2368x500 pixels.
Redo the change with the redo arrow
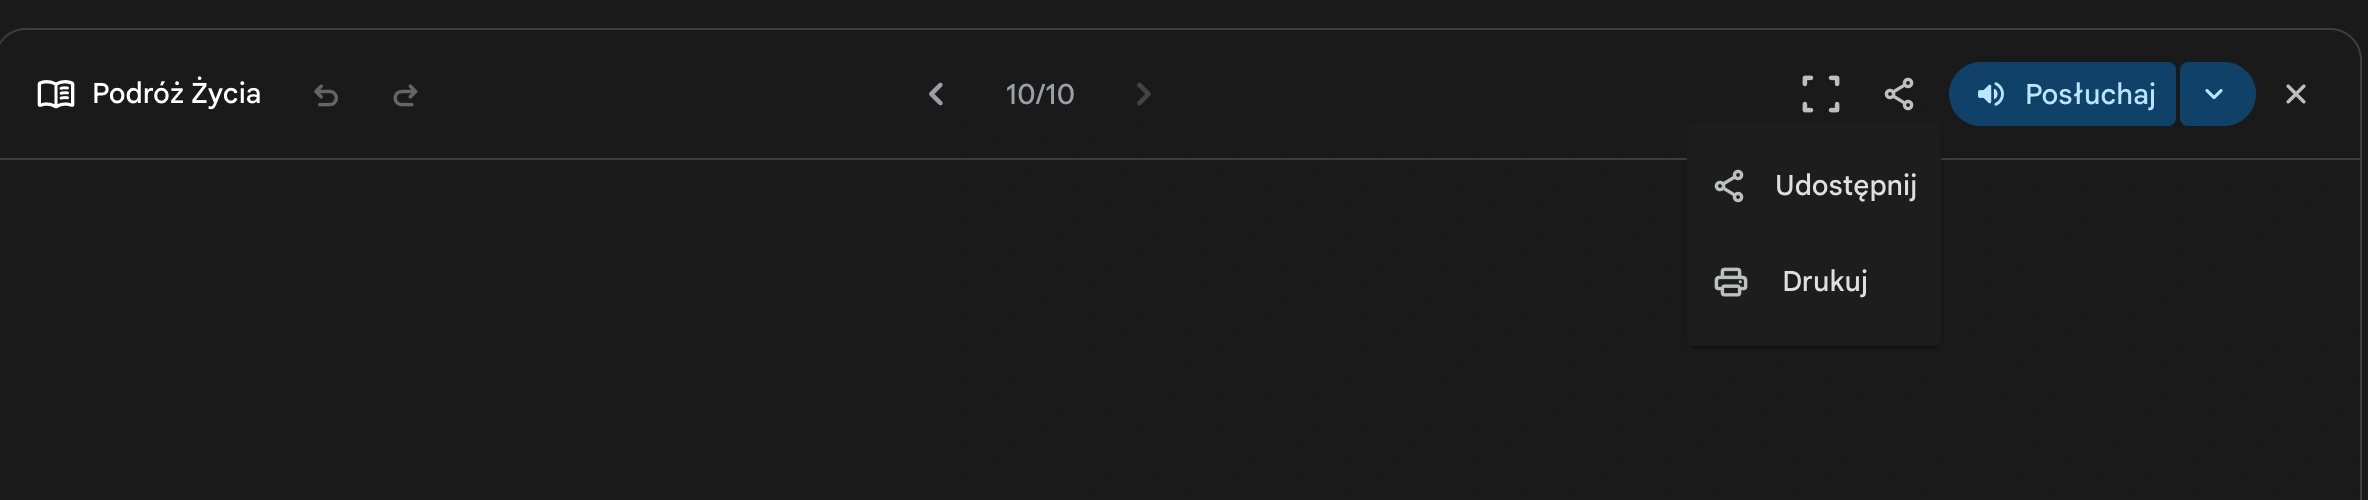[405, 95]
